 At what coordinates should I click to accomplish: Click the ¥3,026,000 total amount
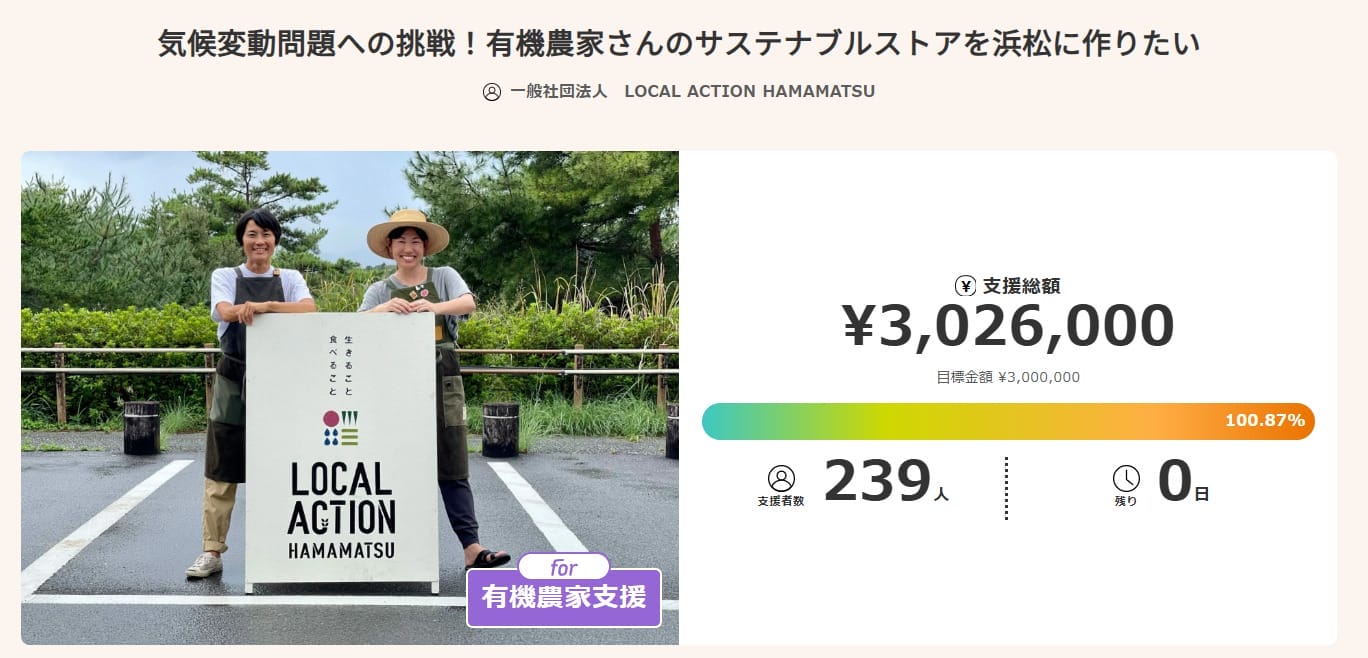coord(1008,327)
